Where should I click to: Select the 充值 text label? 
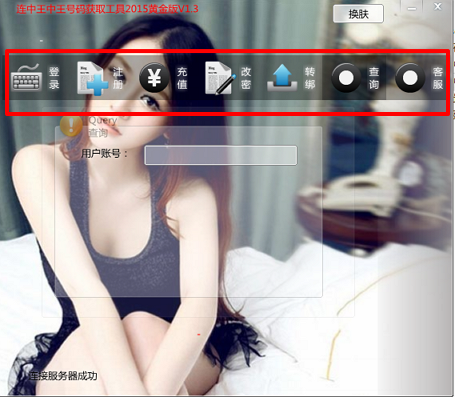tap(182, 78)
